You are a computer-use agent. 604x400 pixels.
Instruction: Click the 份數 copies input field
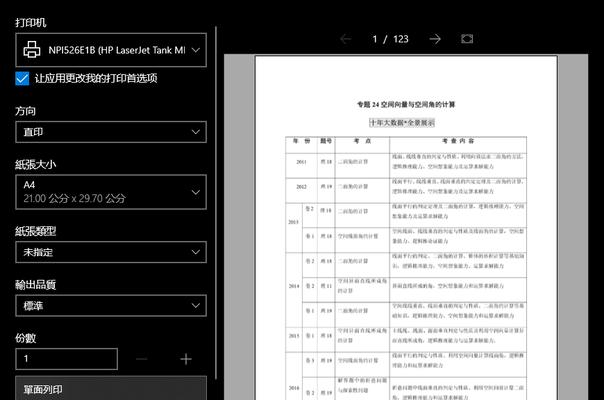click(67, 359)
